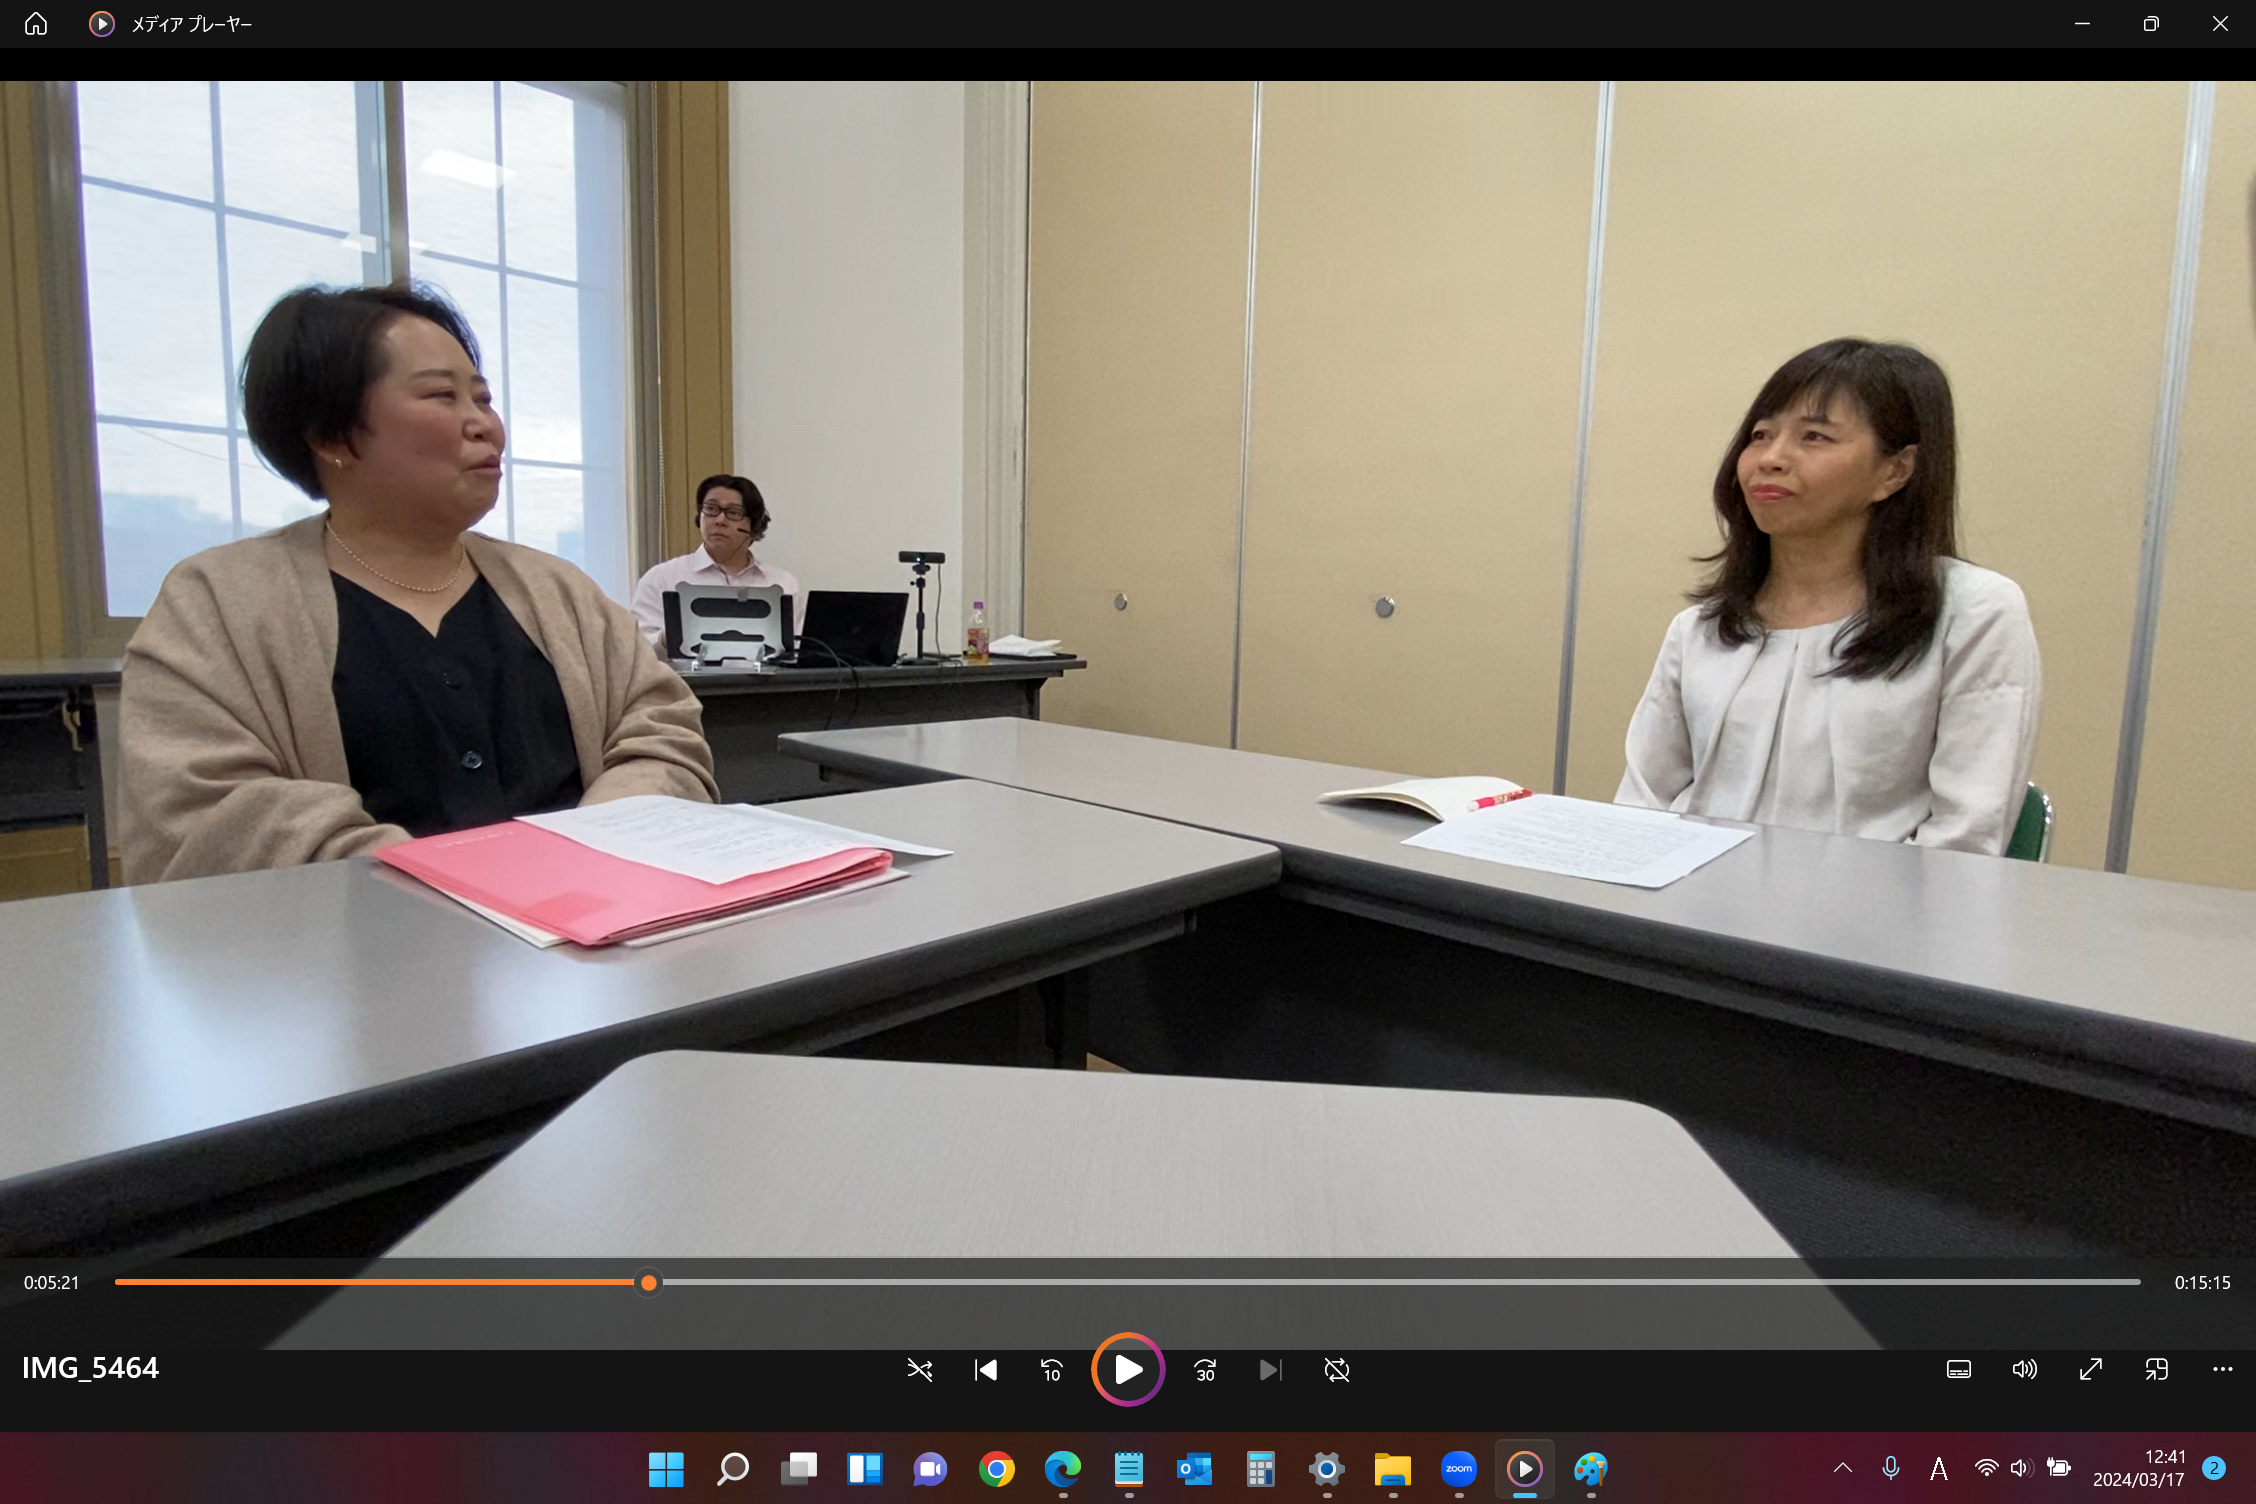Screen dimensions: 2256x1504
Task: Toggle repeat mode
Action: point(1336,1369)
